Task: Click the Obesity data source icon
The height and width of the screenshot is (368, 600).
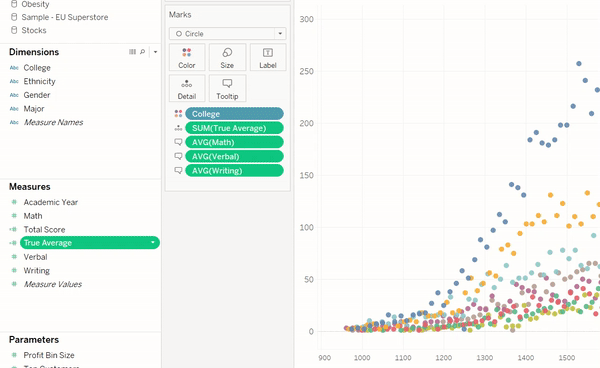Action: 14,4
